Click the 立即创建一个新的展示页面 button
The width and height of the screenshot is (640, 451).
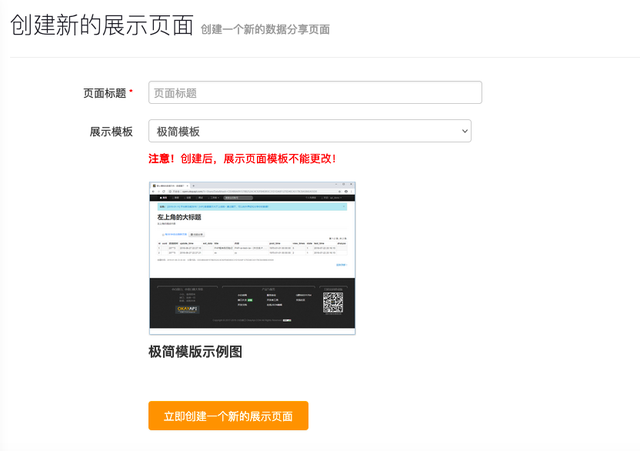[228, 415]
